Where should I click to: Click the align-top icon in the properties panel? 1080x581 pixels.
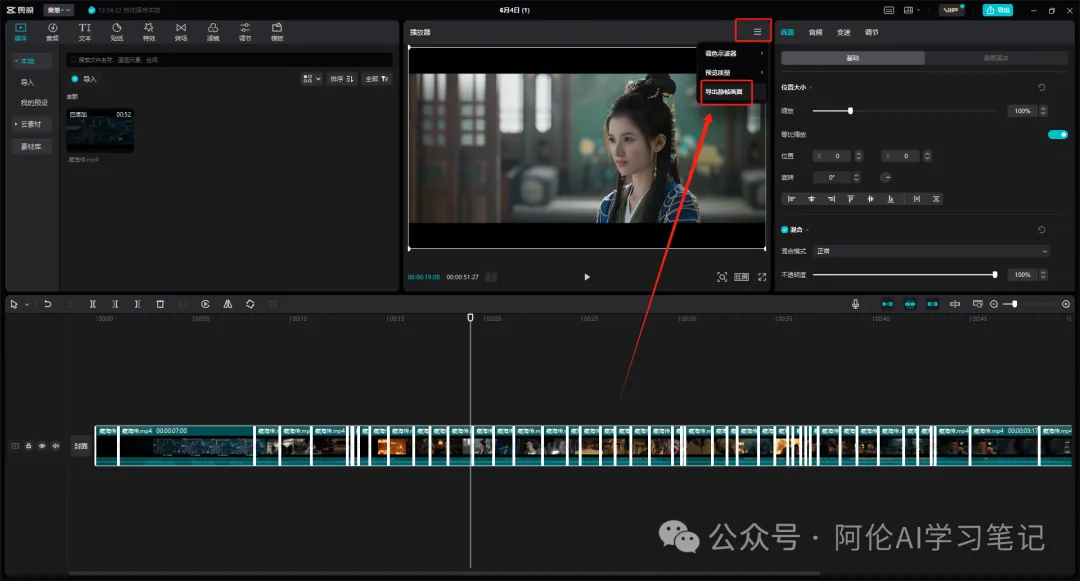(851, 199)
